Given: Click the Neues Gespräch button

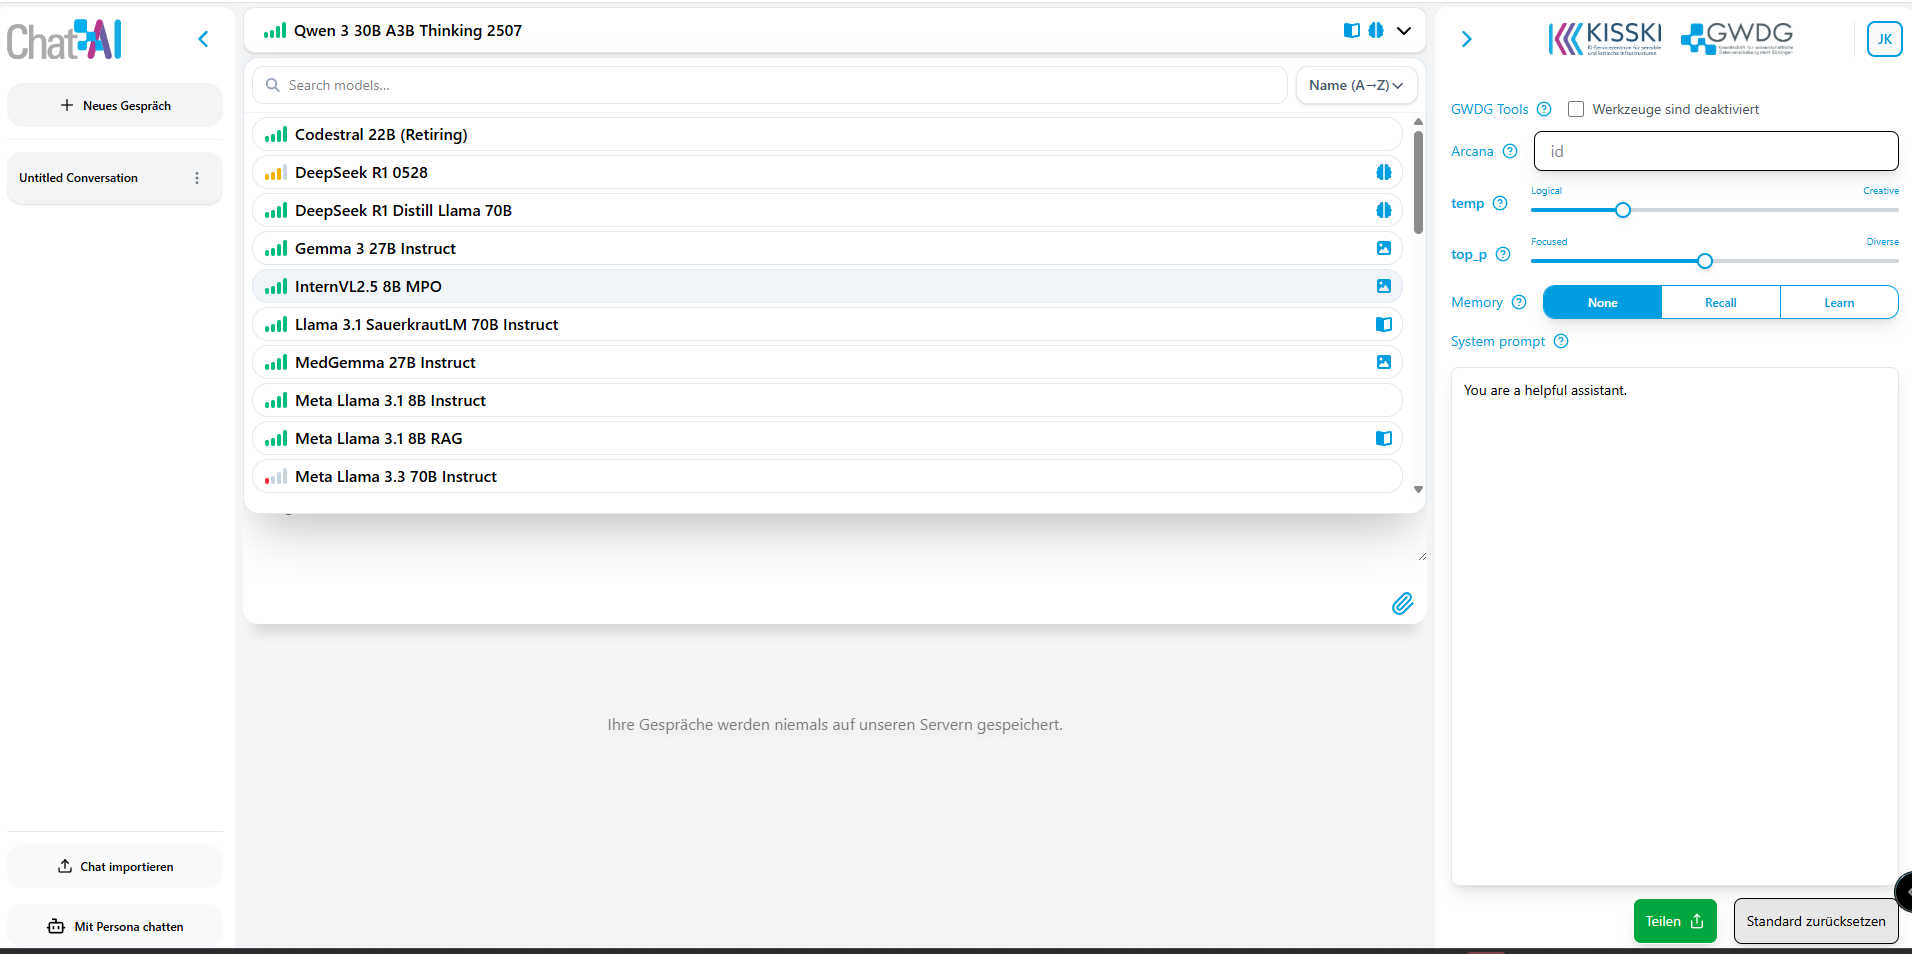Looking at the screenshot, I should [115, 105].
